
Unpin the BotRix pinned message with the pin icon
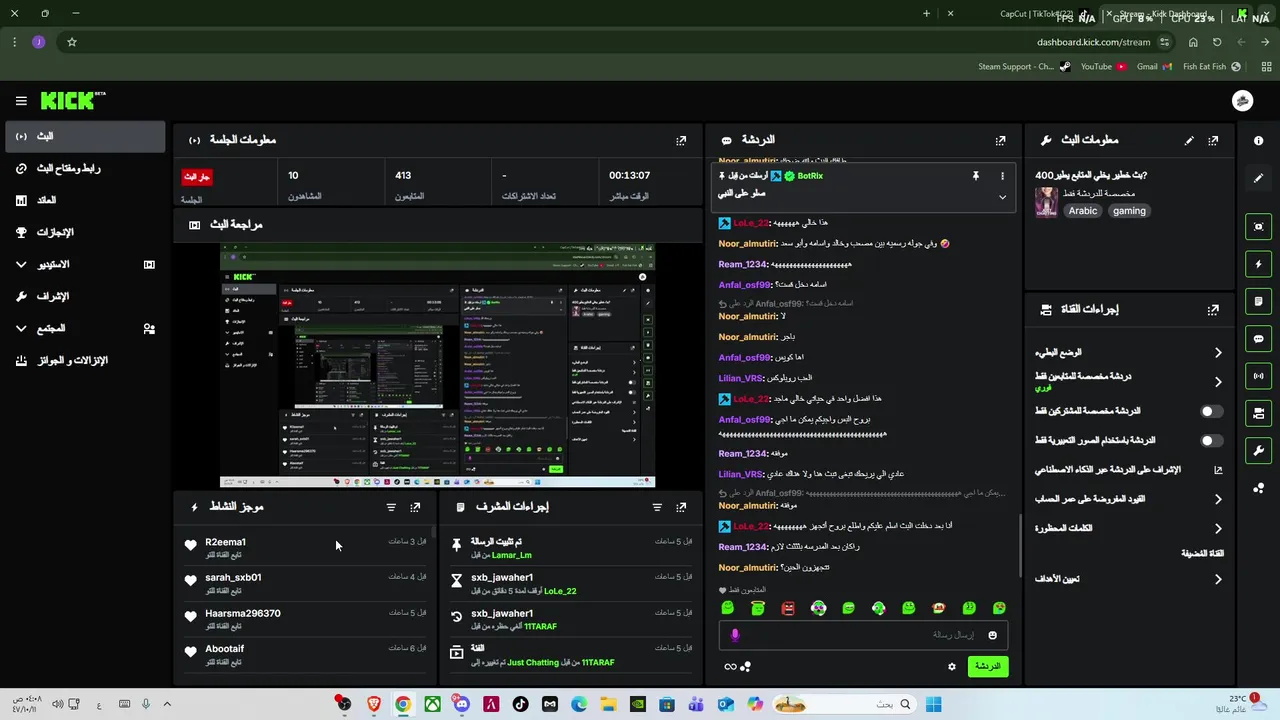[975, 176]
